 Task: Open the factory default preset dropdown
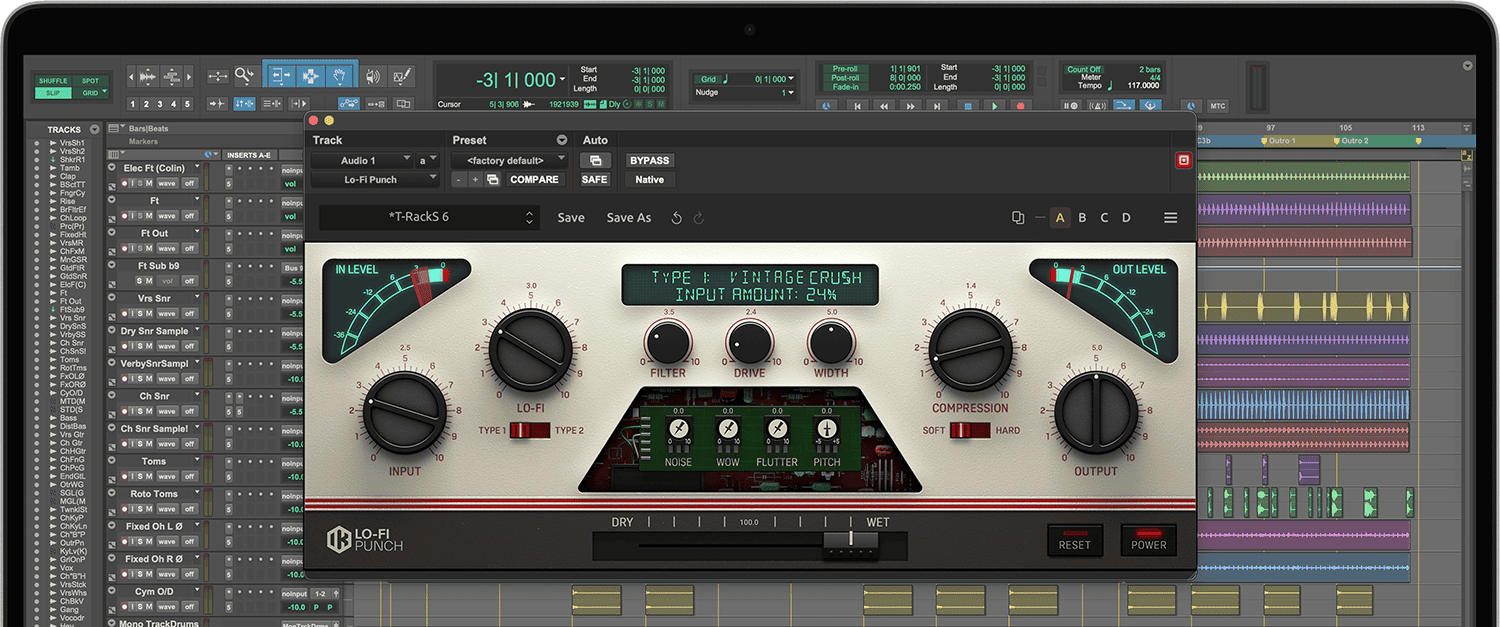[507, 160]
